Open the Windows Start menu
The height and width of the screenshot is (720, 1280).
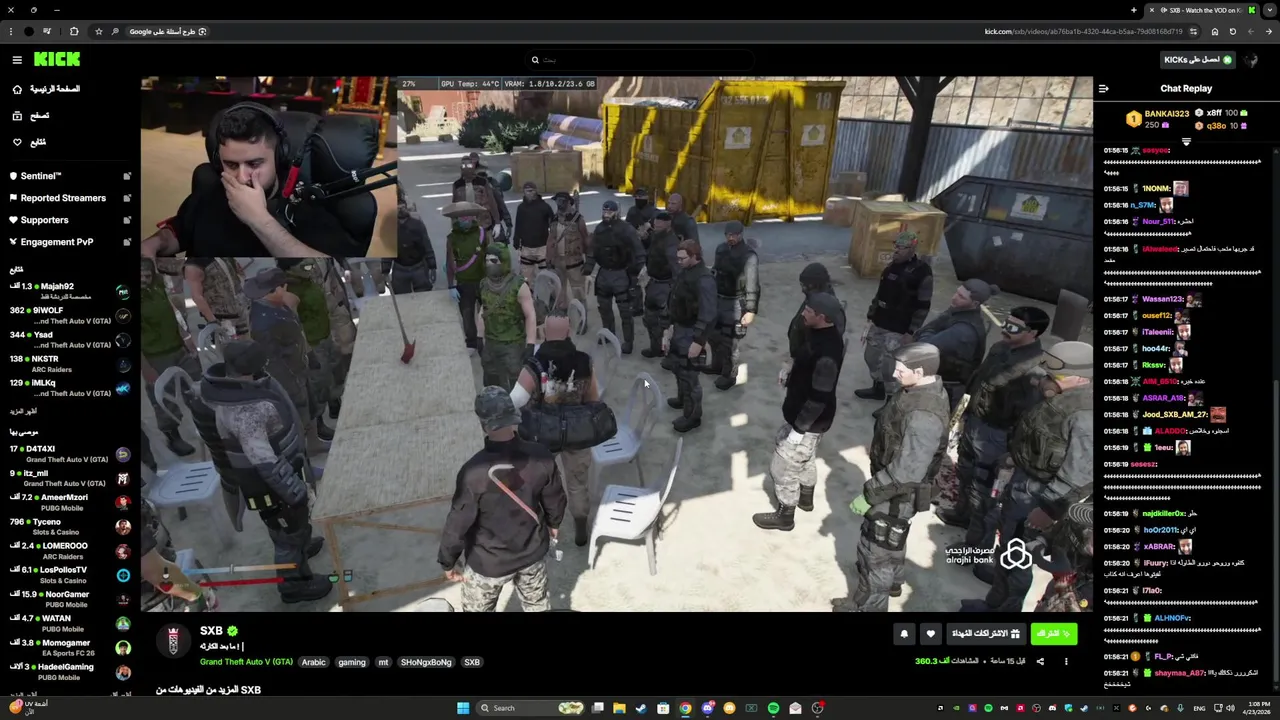click(x=463, y=708)
